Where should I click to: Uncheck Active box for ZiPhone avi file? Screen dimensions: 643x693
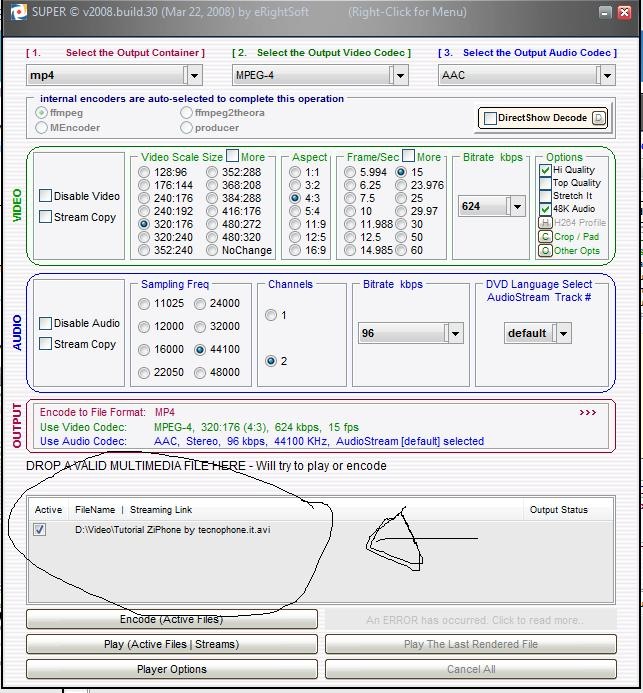click(x=40, y=530)
